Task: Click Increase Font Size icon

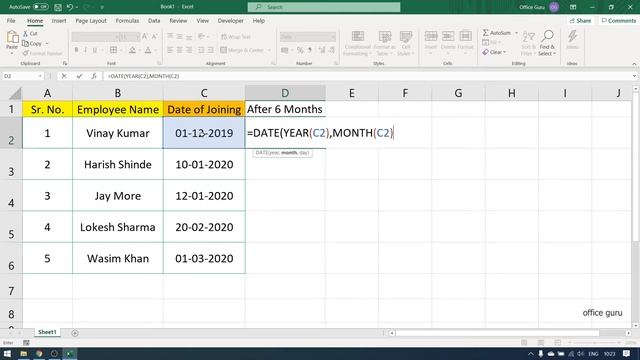Action: pyautogui.click(x=145, y=37)
